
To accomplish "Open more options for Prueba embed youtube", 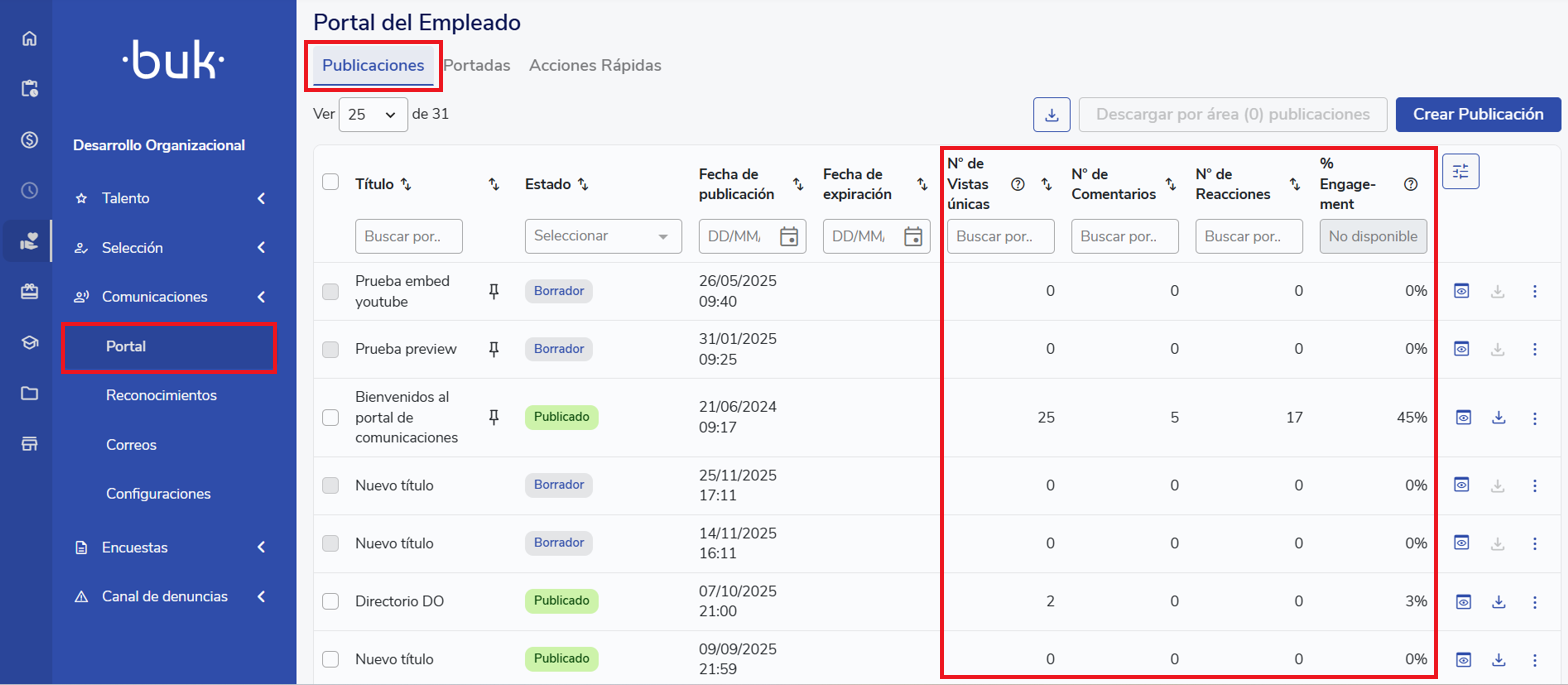I will point(1535,291).
